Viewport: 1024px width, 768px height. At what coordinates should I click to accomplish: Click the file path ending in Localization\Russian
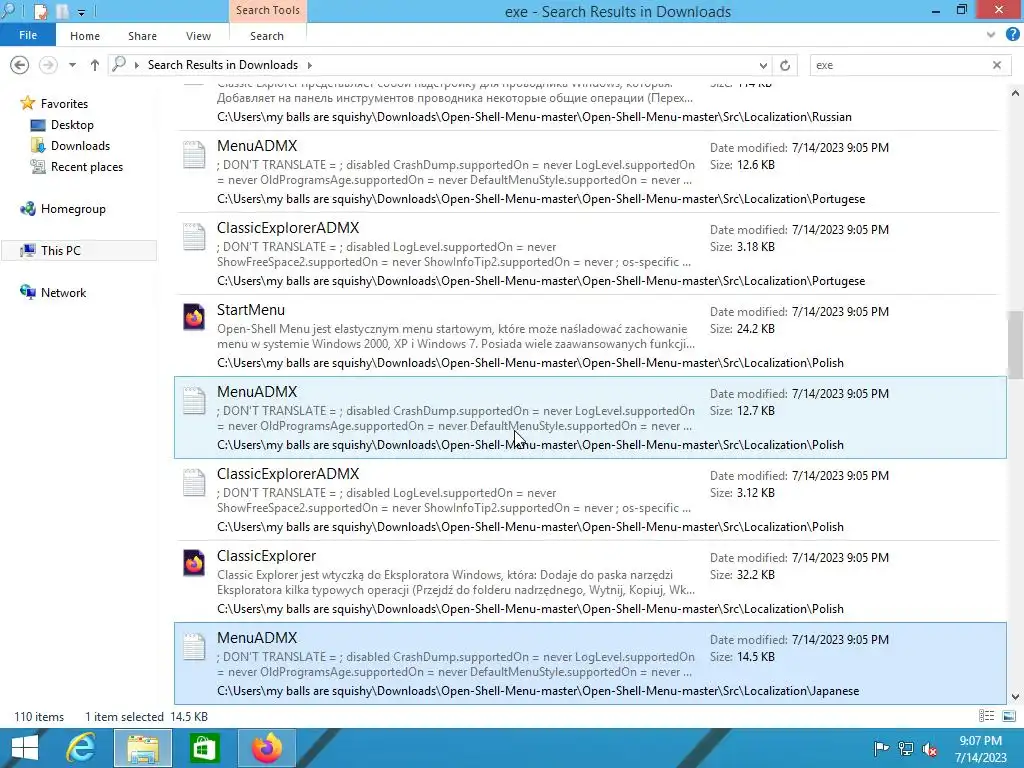point(534,117)
